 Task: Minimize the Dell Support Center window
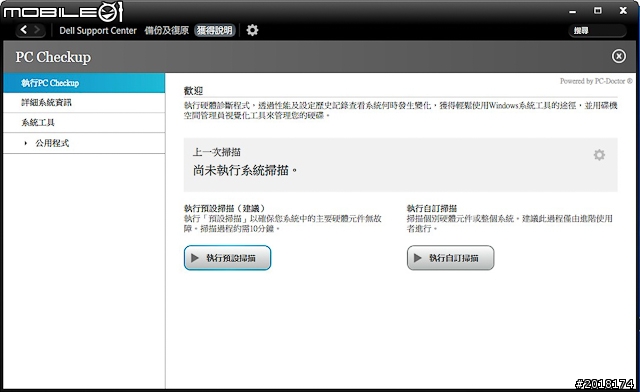573,11
